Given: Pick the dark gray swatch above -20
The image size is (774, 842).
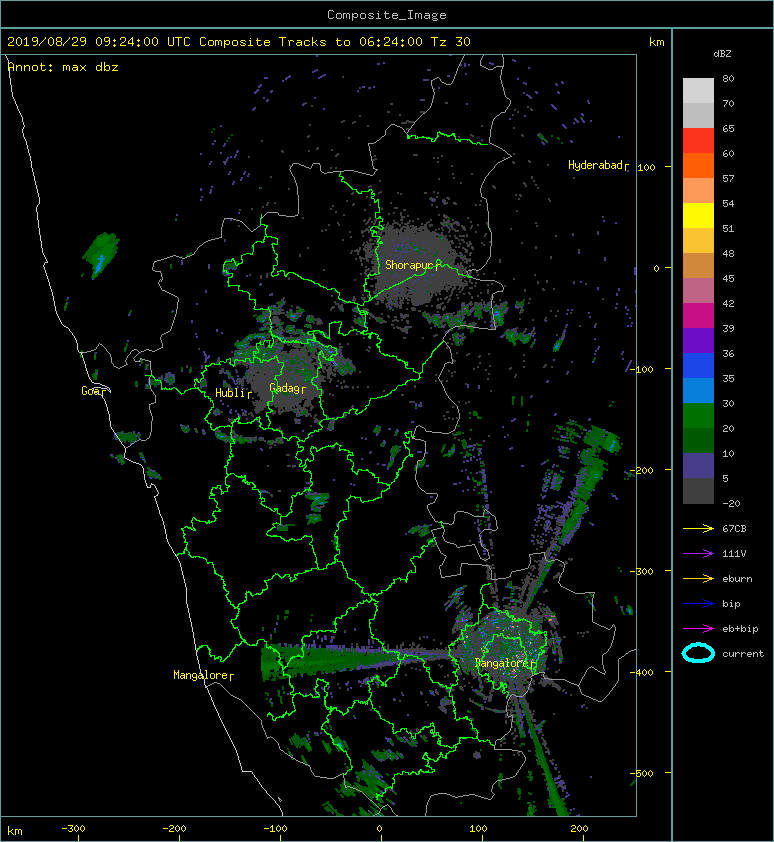Looking at the screenshot, I should click(698, 491).
